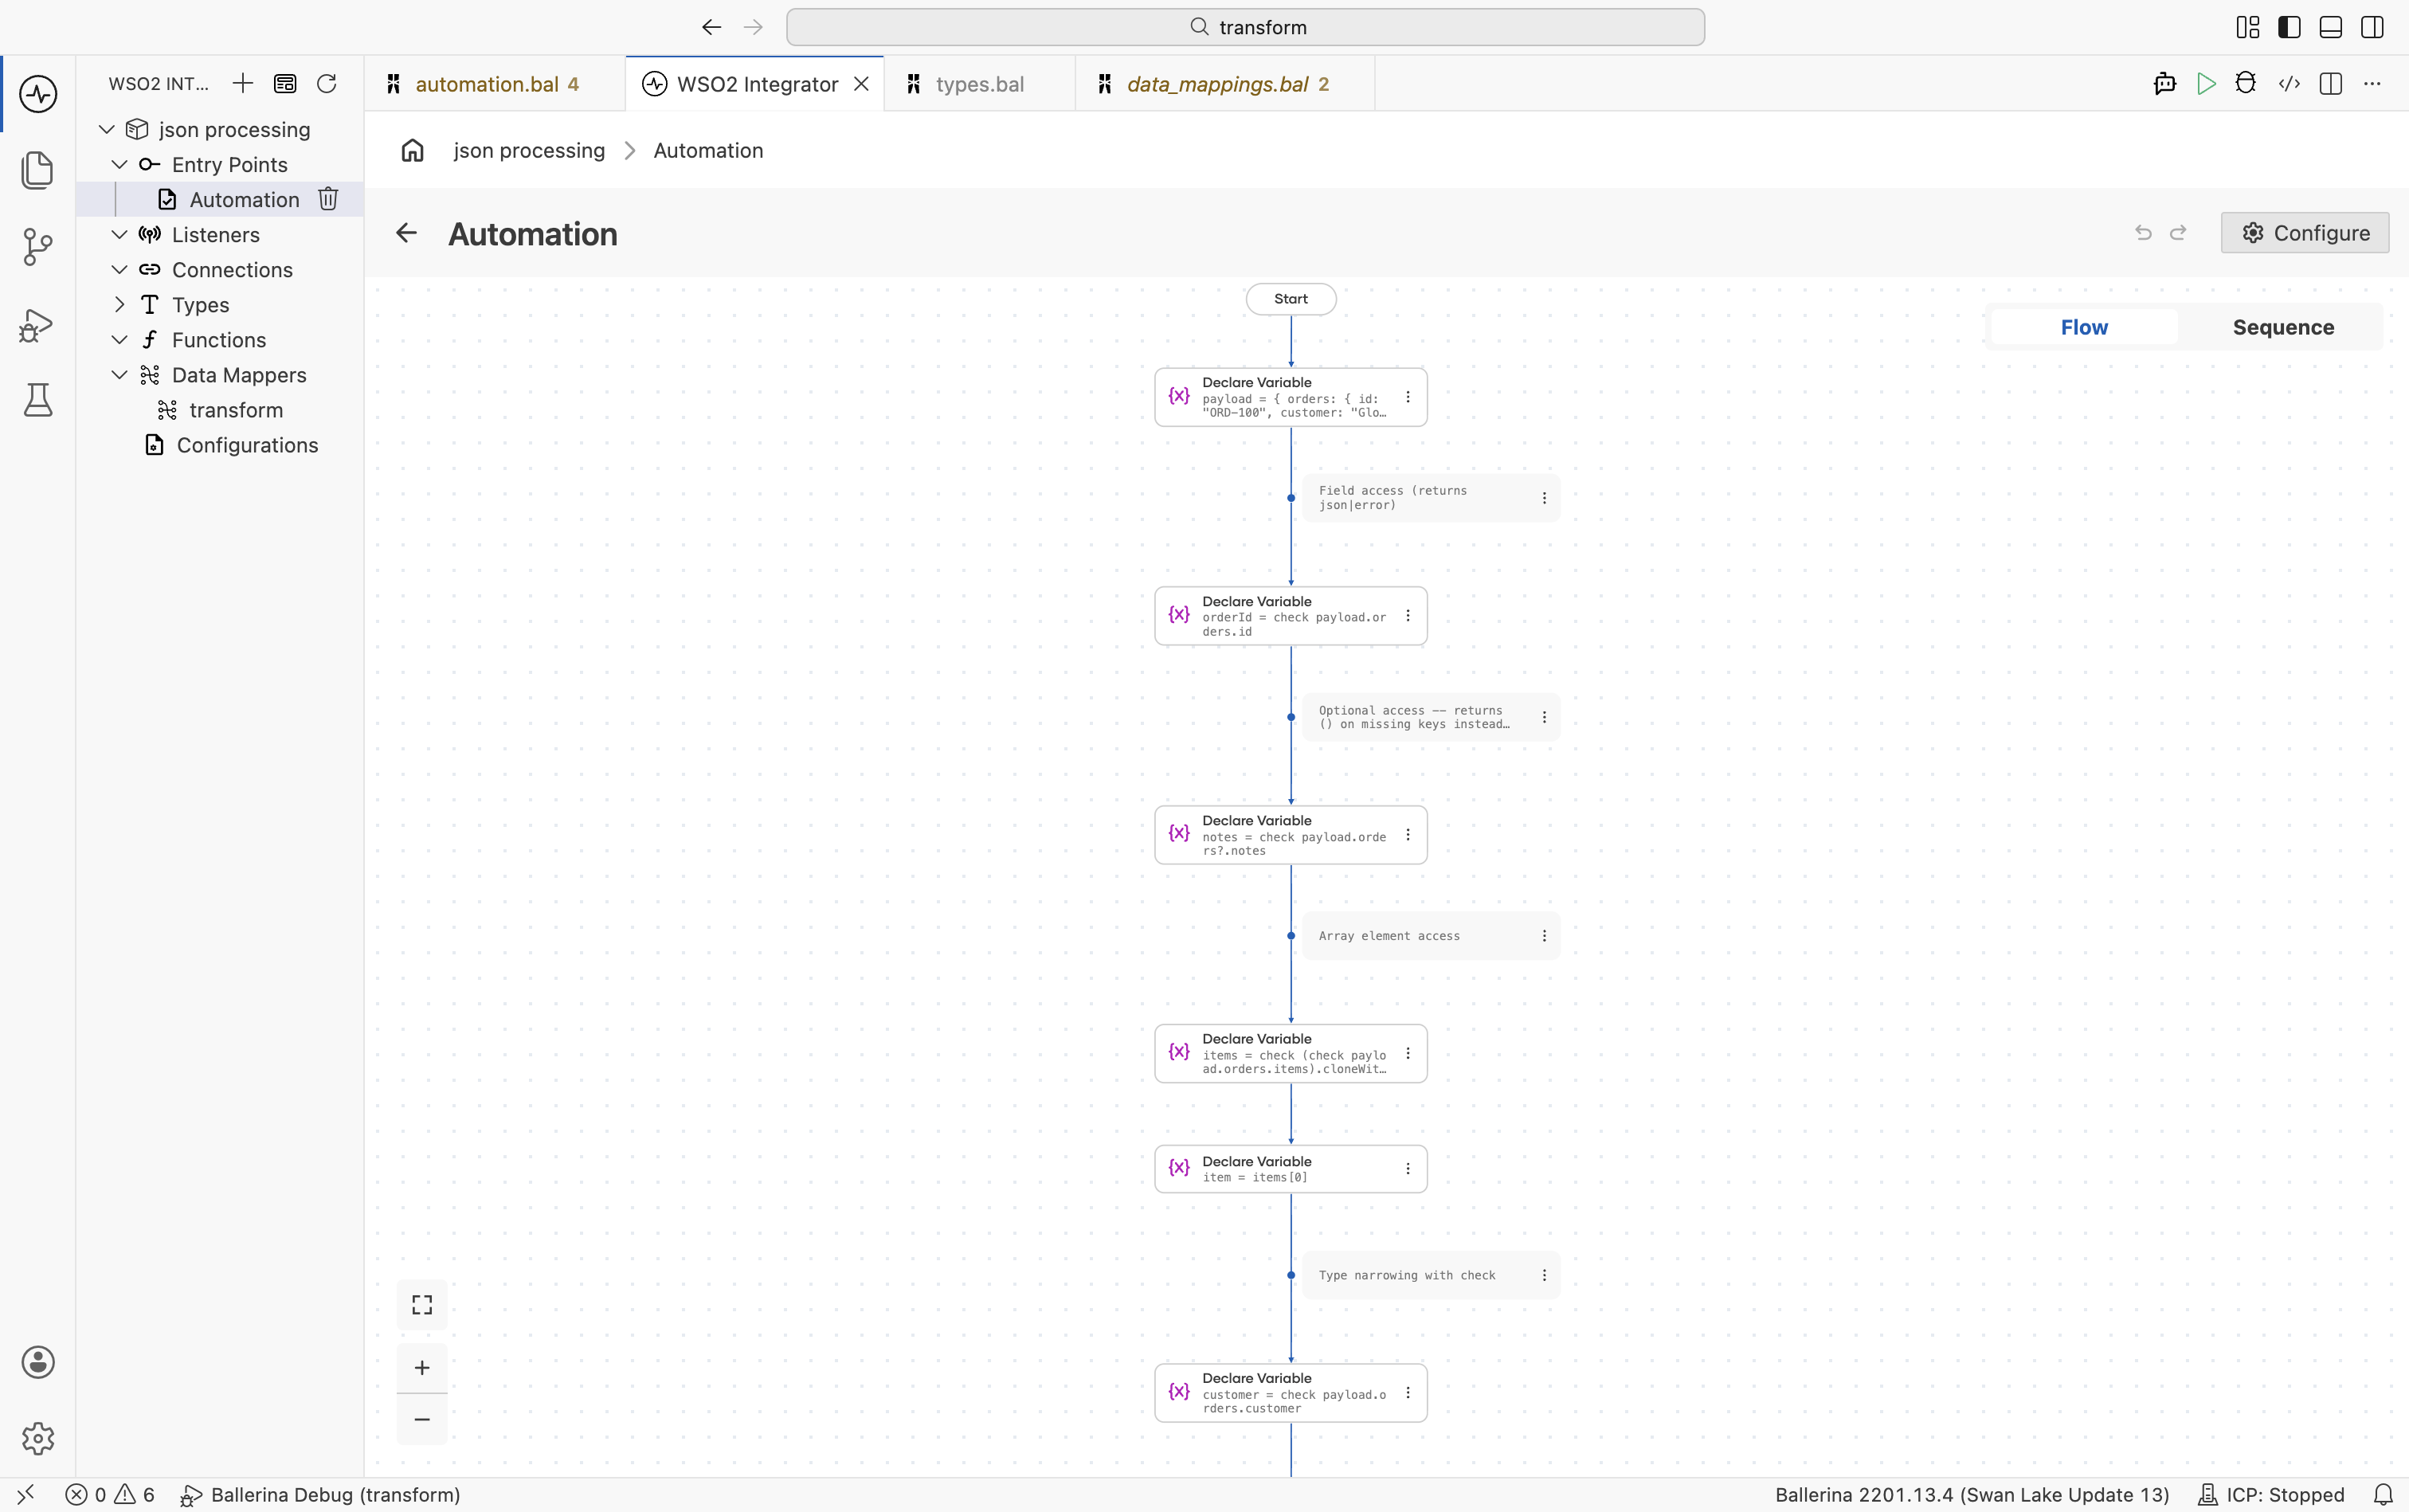Screen dimensions: 2409x1512
Task: Toggle bottom panel visibility
Action: [x=2331, y=27]
